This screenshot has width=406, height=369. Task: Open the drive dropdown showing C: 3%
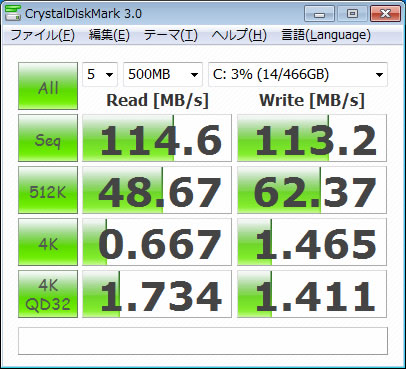coord(298,74)
